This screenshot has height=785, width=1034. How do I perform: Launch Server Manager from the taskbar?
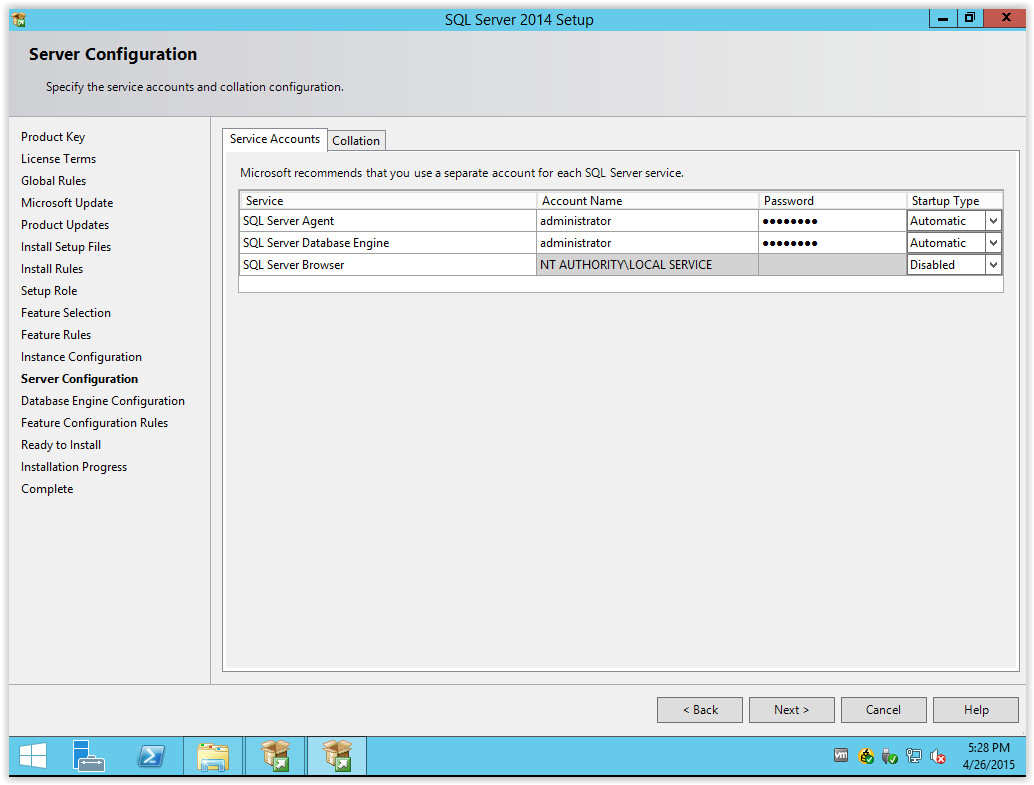(88, 756)
